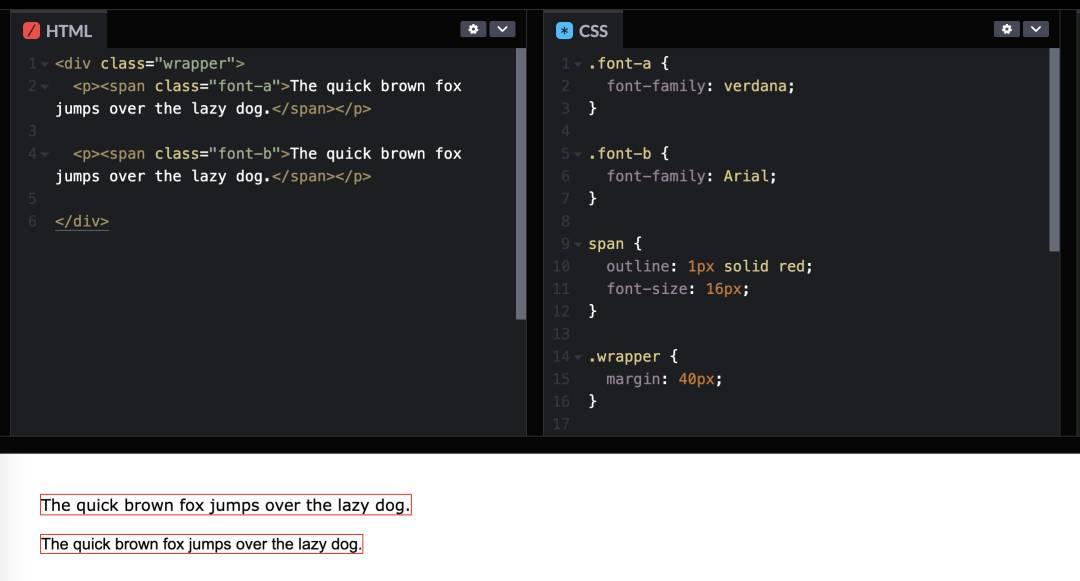Click the .wrapper selector in CSS
This screenshot has width=1080, height=581.
(x=624, y=357)
